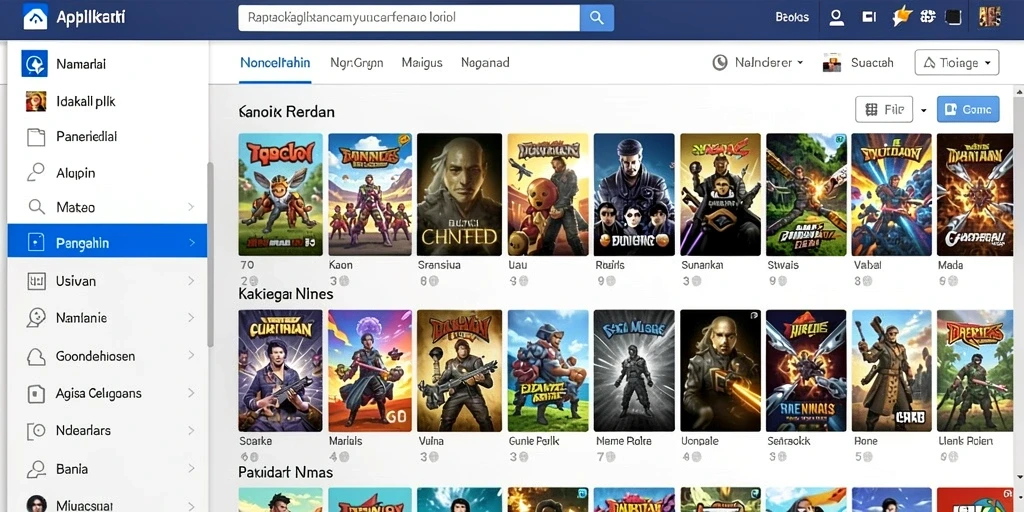Click the blue search magnifier button

597,18
